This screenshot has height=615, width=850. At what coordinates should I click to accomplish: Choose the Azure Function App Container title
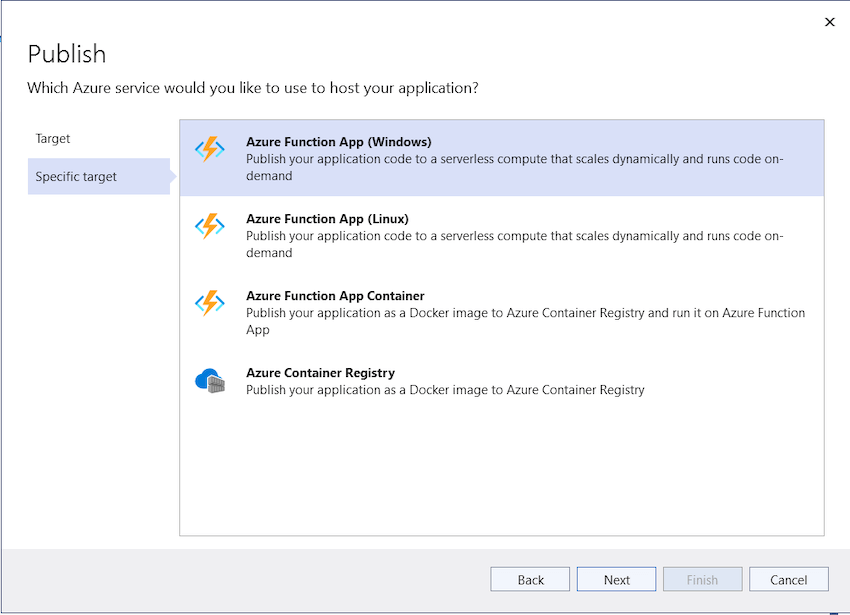click(335, 296)
